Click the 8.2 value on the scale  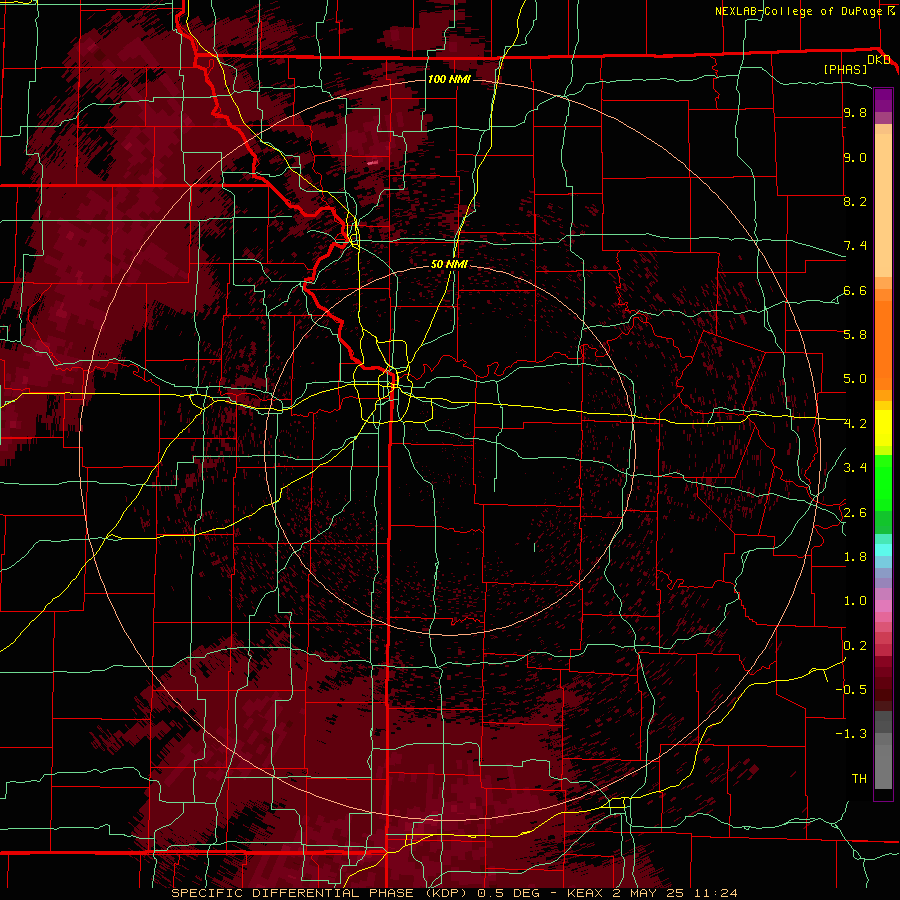[x=855, y=201]
